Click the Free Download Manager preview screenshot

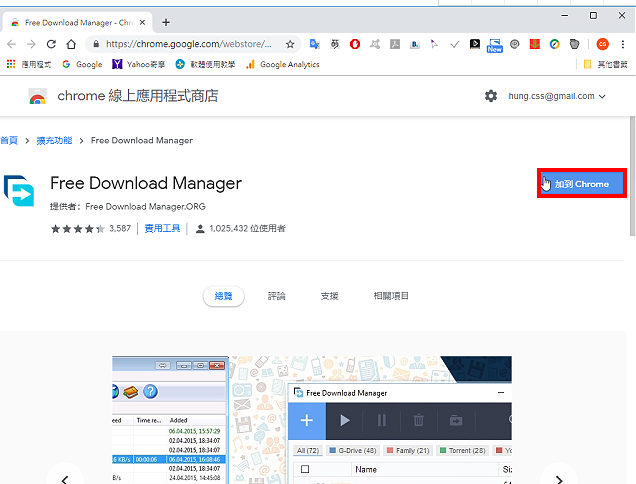pos(312,420)
